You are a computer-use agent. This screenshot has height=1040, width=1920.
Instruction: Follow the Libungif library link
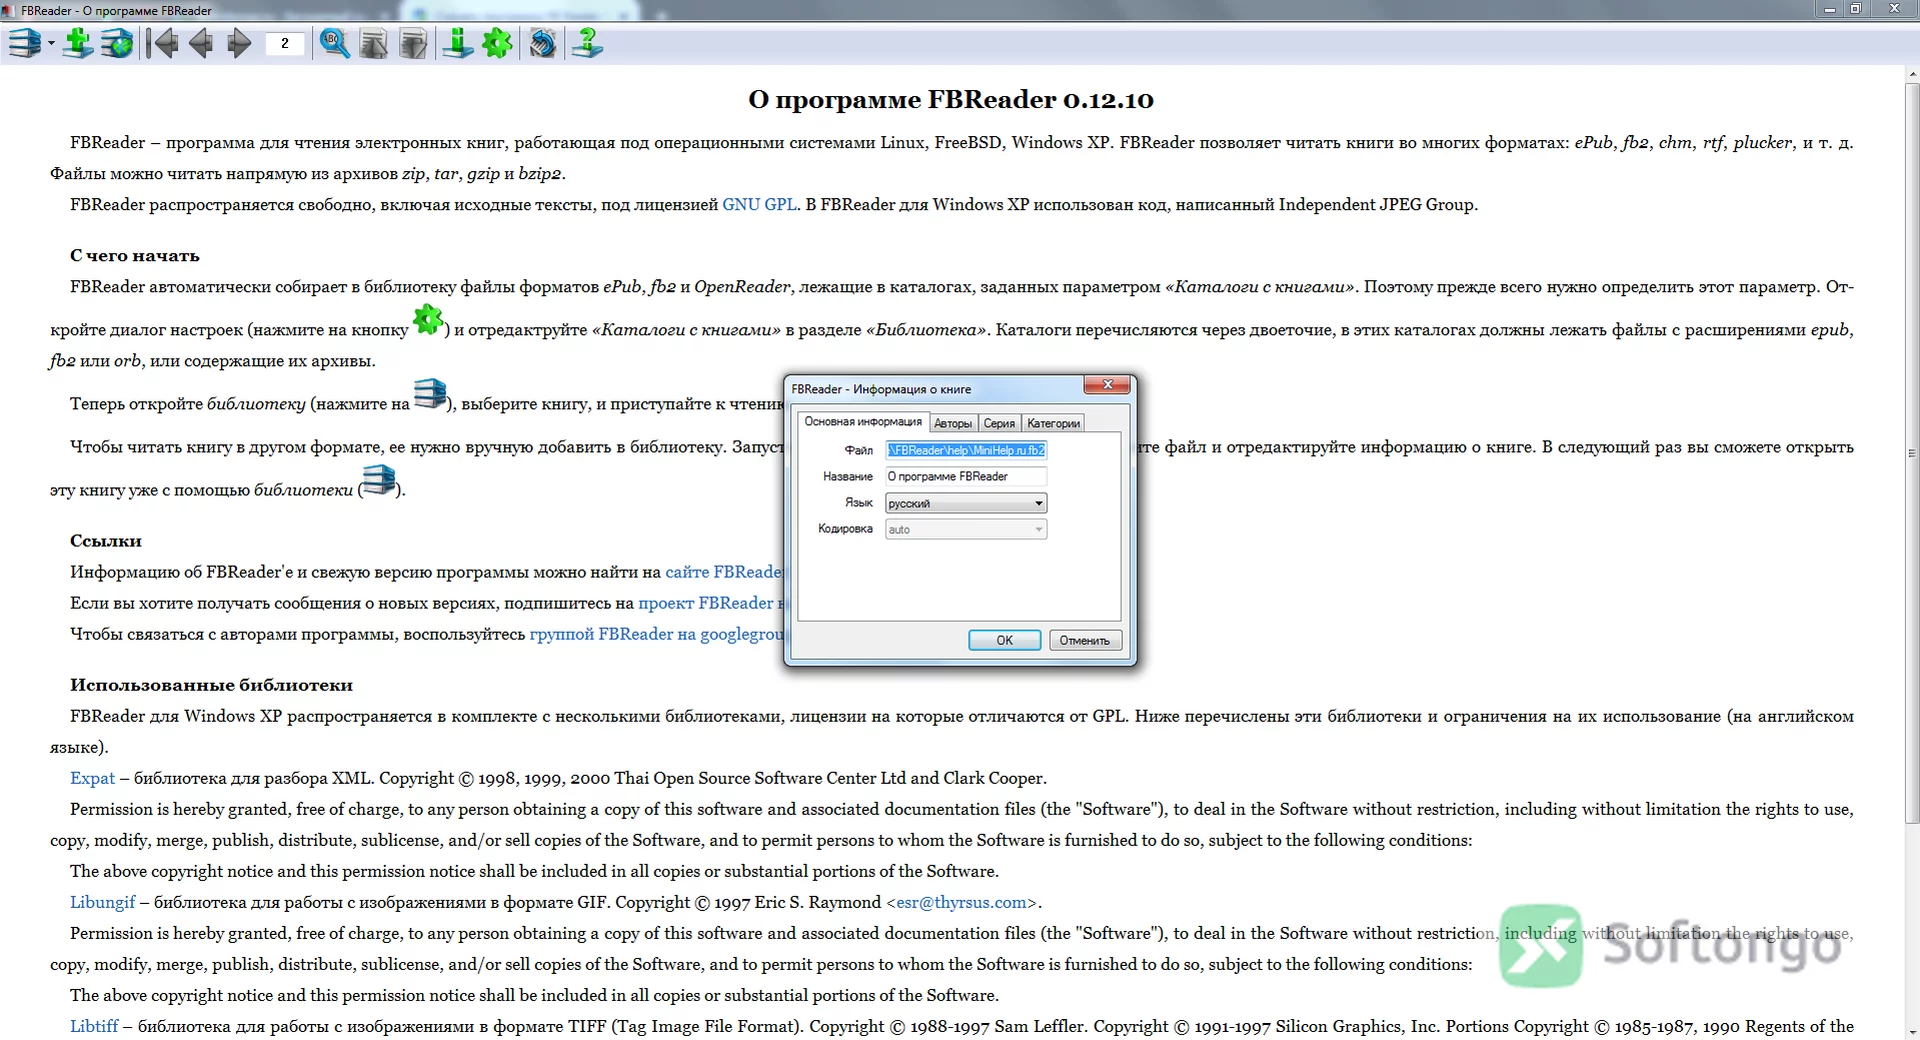pos(102,902)
